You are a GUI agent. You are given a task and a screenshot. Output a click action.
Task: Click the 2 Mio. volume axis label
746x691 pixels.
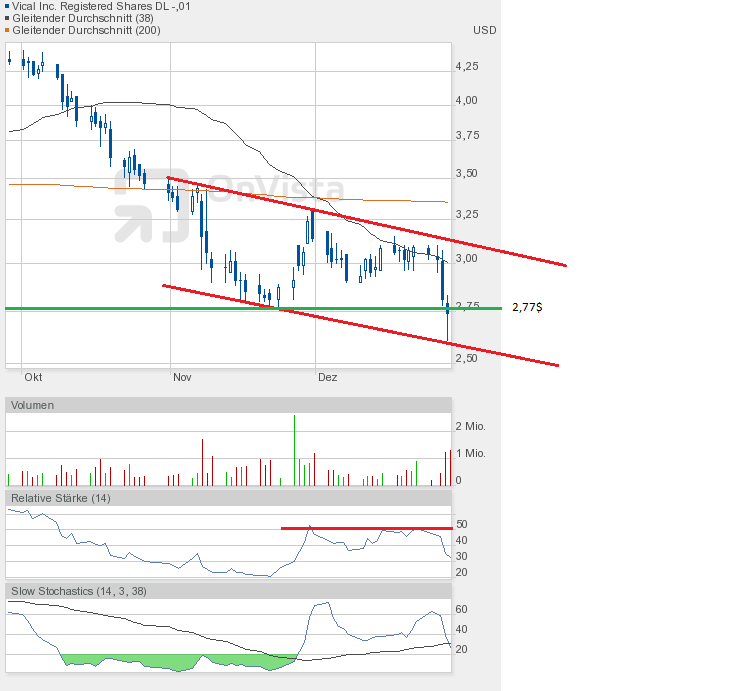pyautogui.click(x=470, y=426)
